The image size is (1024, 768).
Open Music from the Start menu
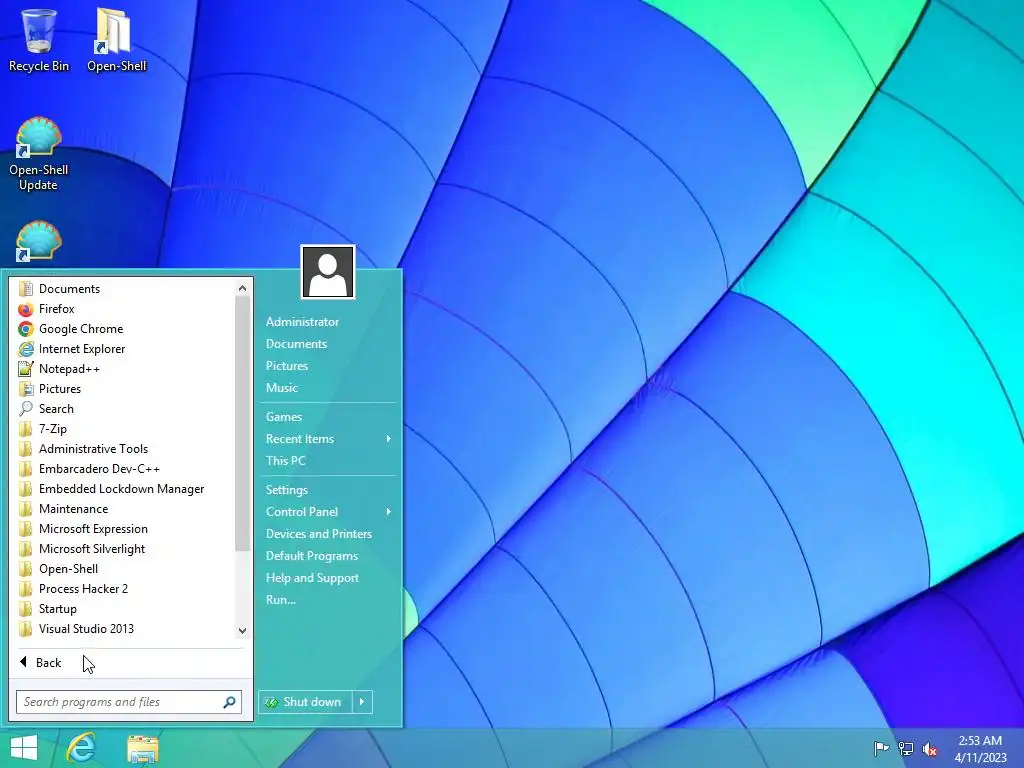[x=281, y=388]
